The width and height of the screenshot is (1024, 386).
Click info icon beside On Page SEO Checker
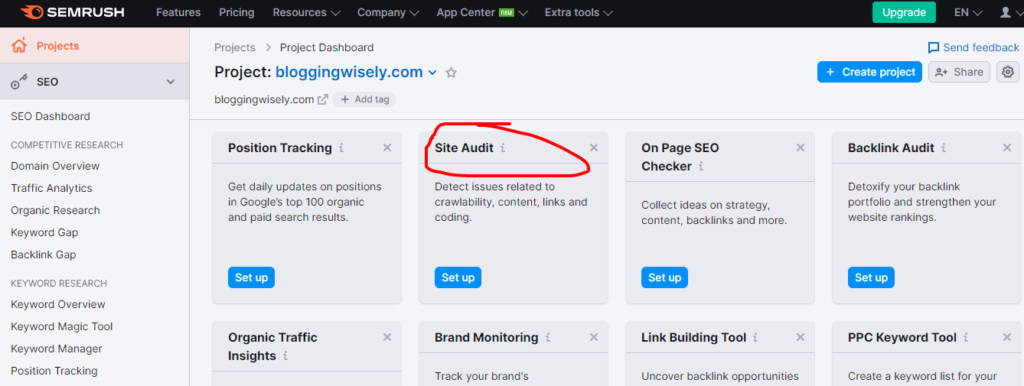click(701, 167)
